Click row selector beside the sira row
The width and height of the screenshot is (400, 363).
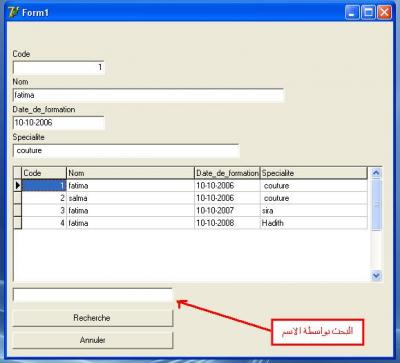[x=18, y=210]
